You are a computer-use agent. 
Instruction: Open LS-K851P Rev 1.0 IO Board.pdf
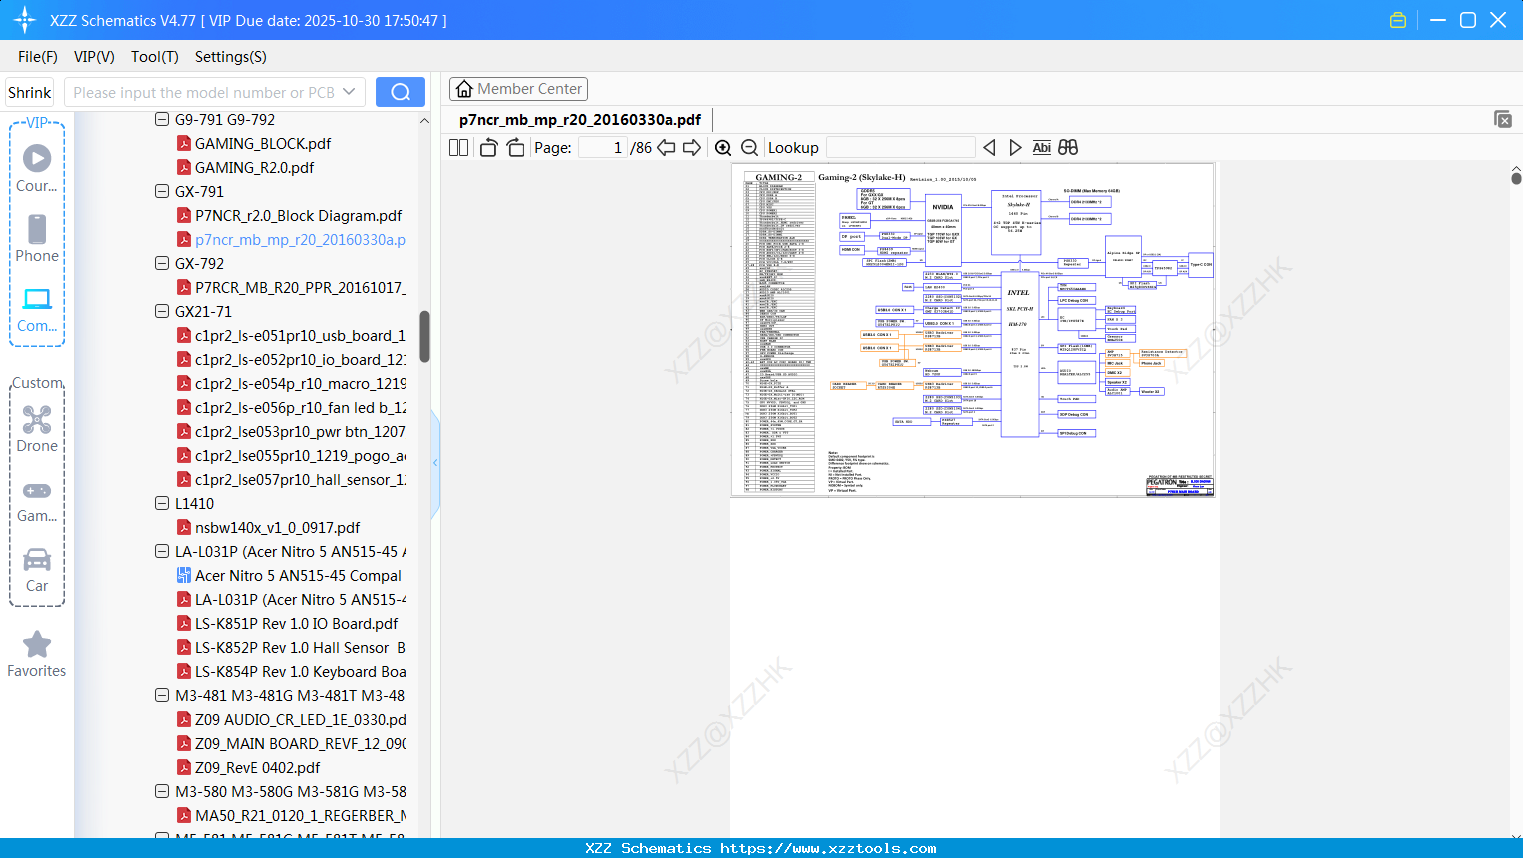pos(296,623)
